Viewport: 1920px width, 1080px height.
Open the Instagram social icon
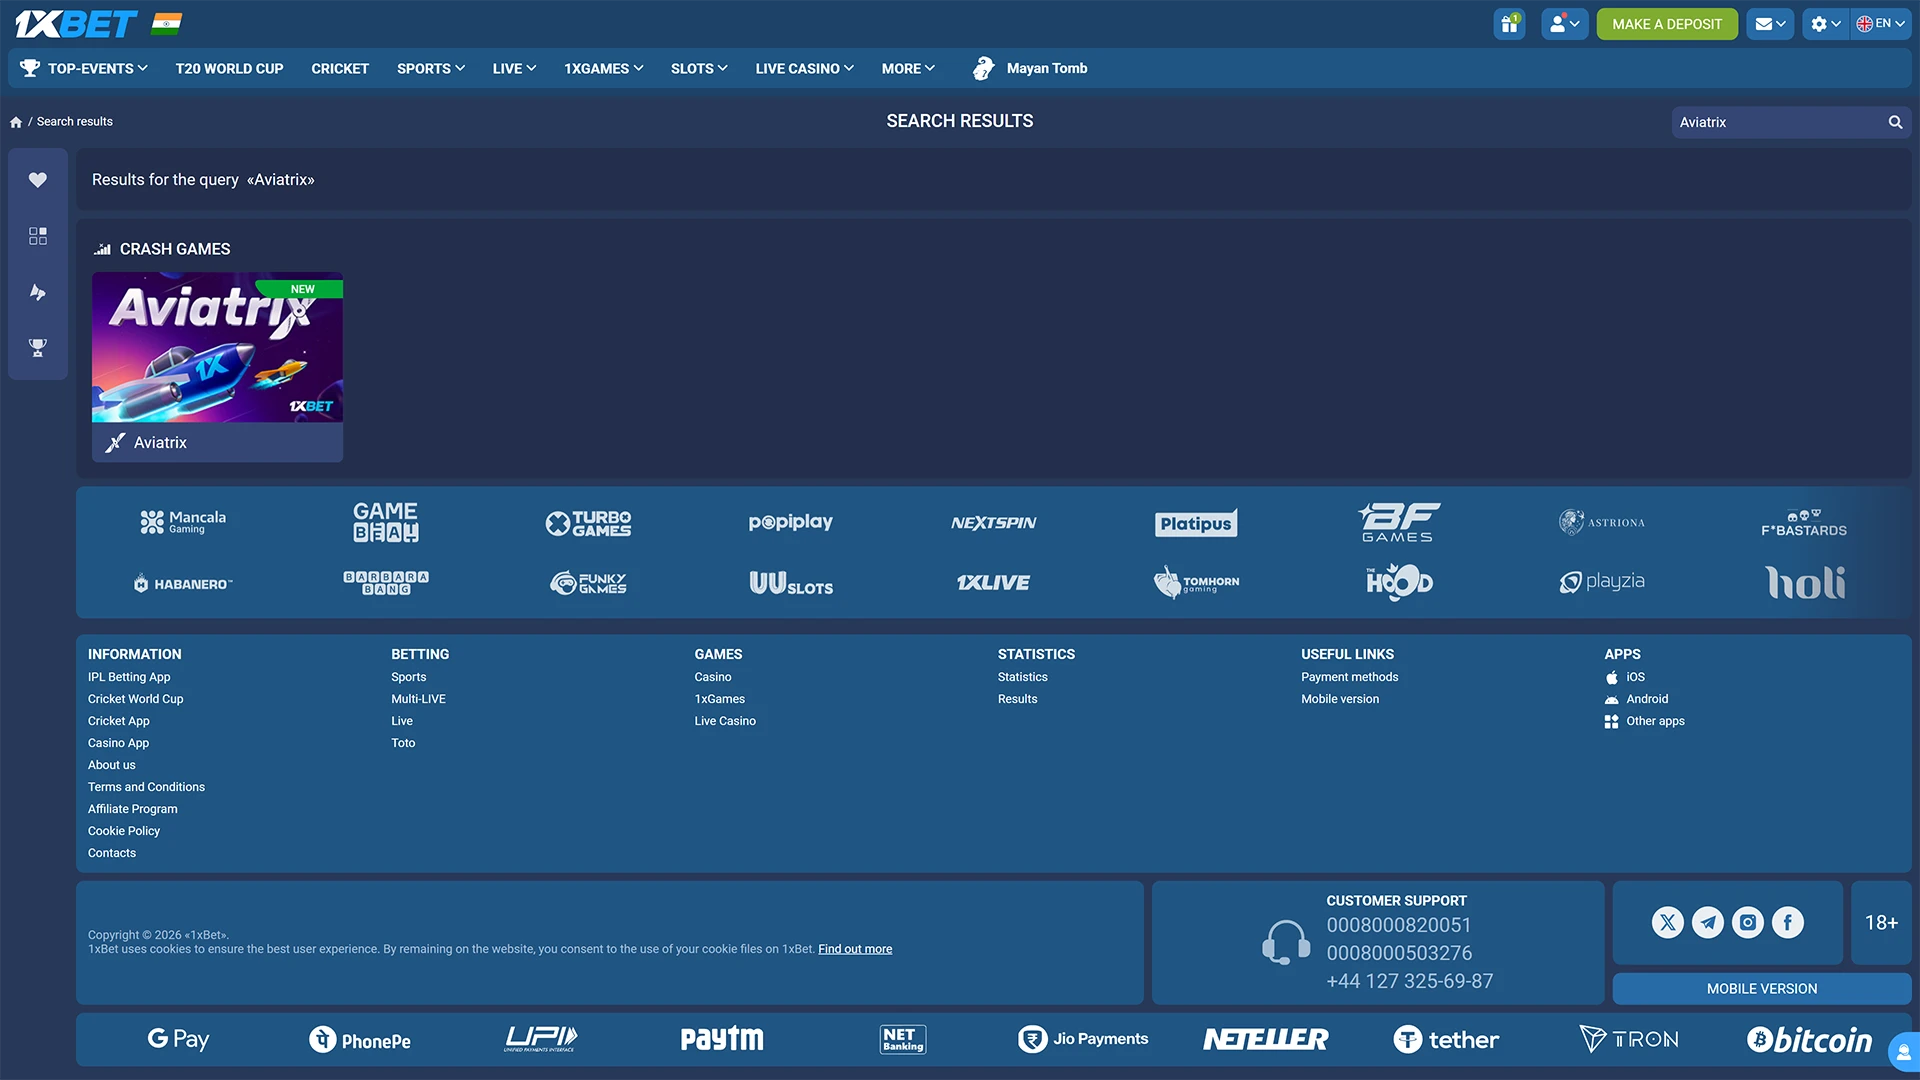tap(1748, 922)
